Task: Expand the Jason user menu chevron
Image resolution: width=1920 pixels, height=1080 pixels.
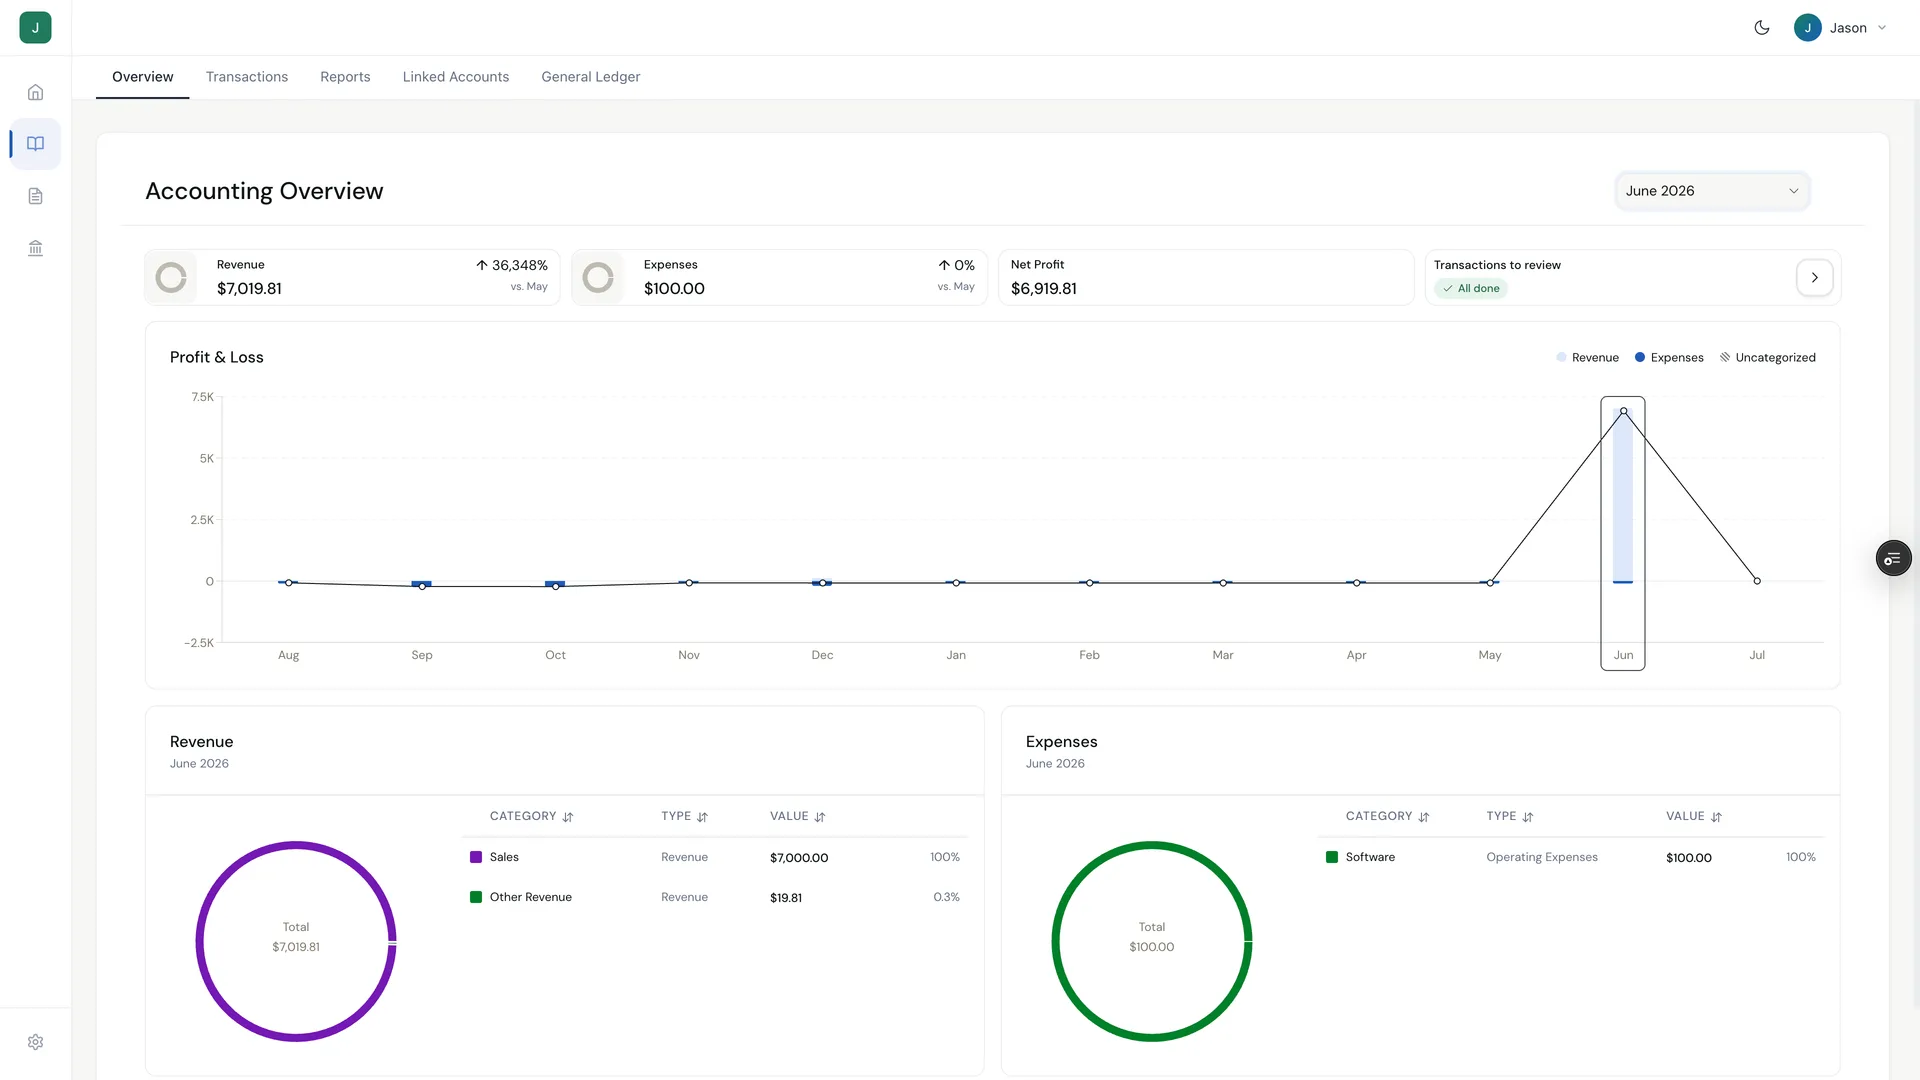Action: 1882,28
